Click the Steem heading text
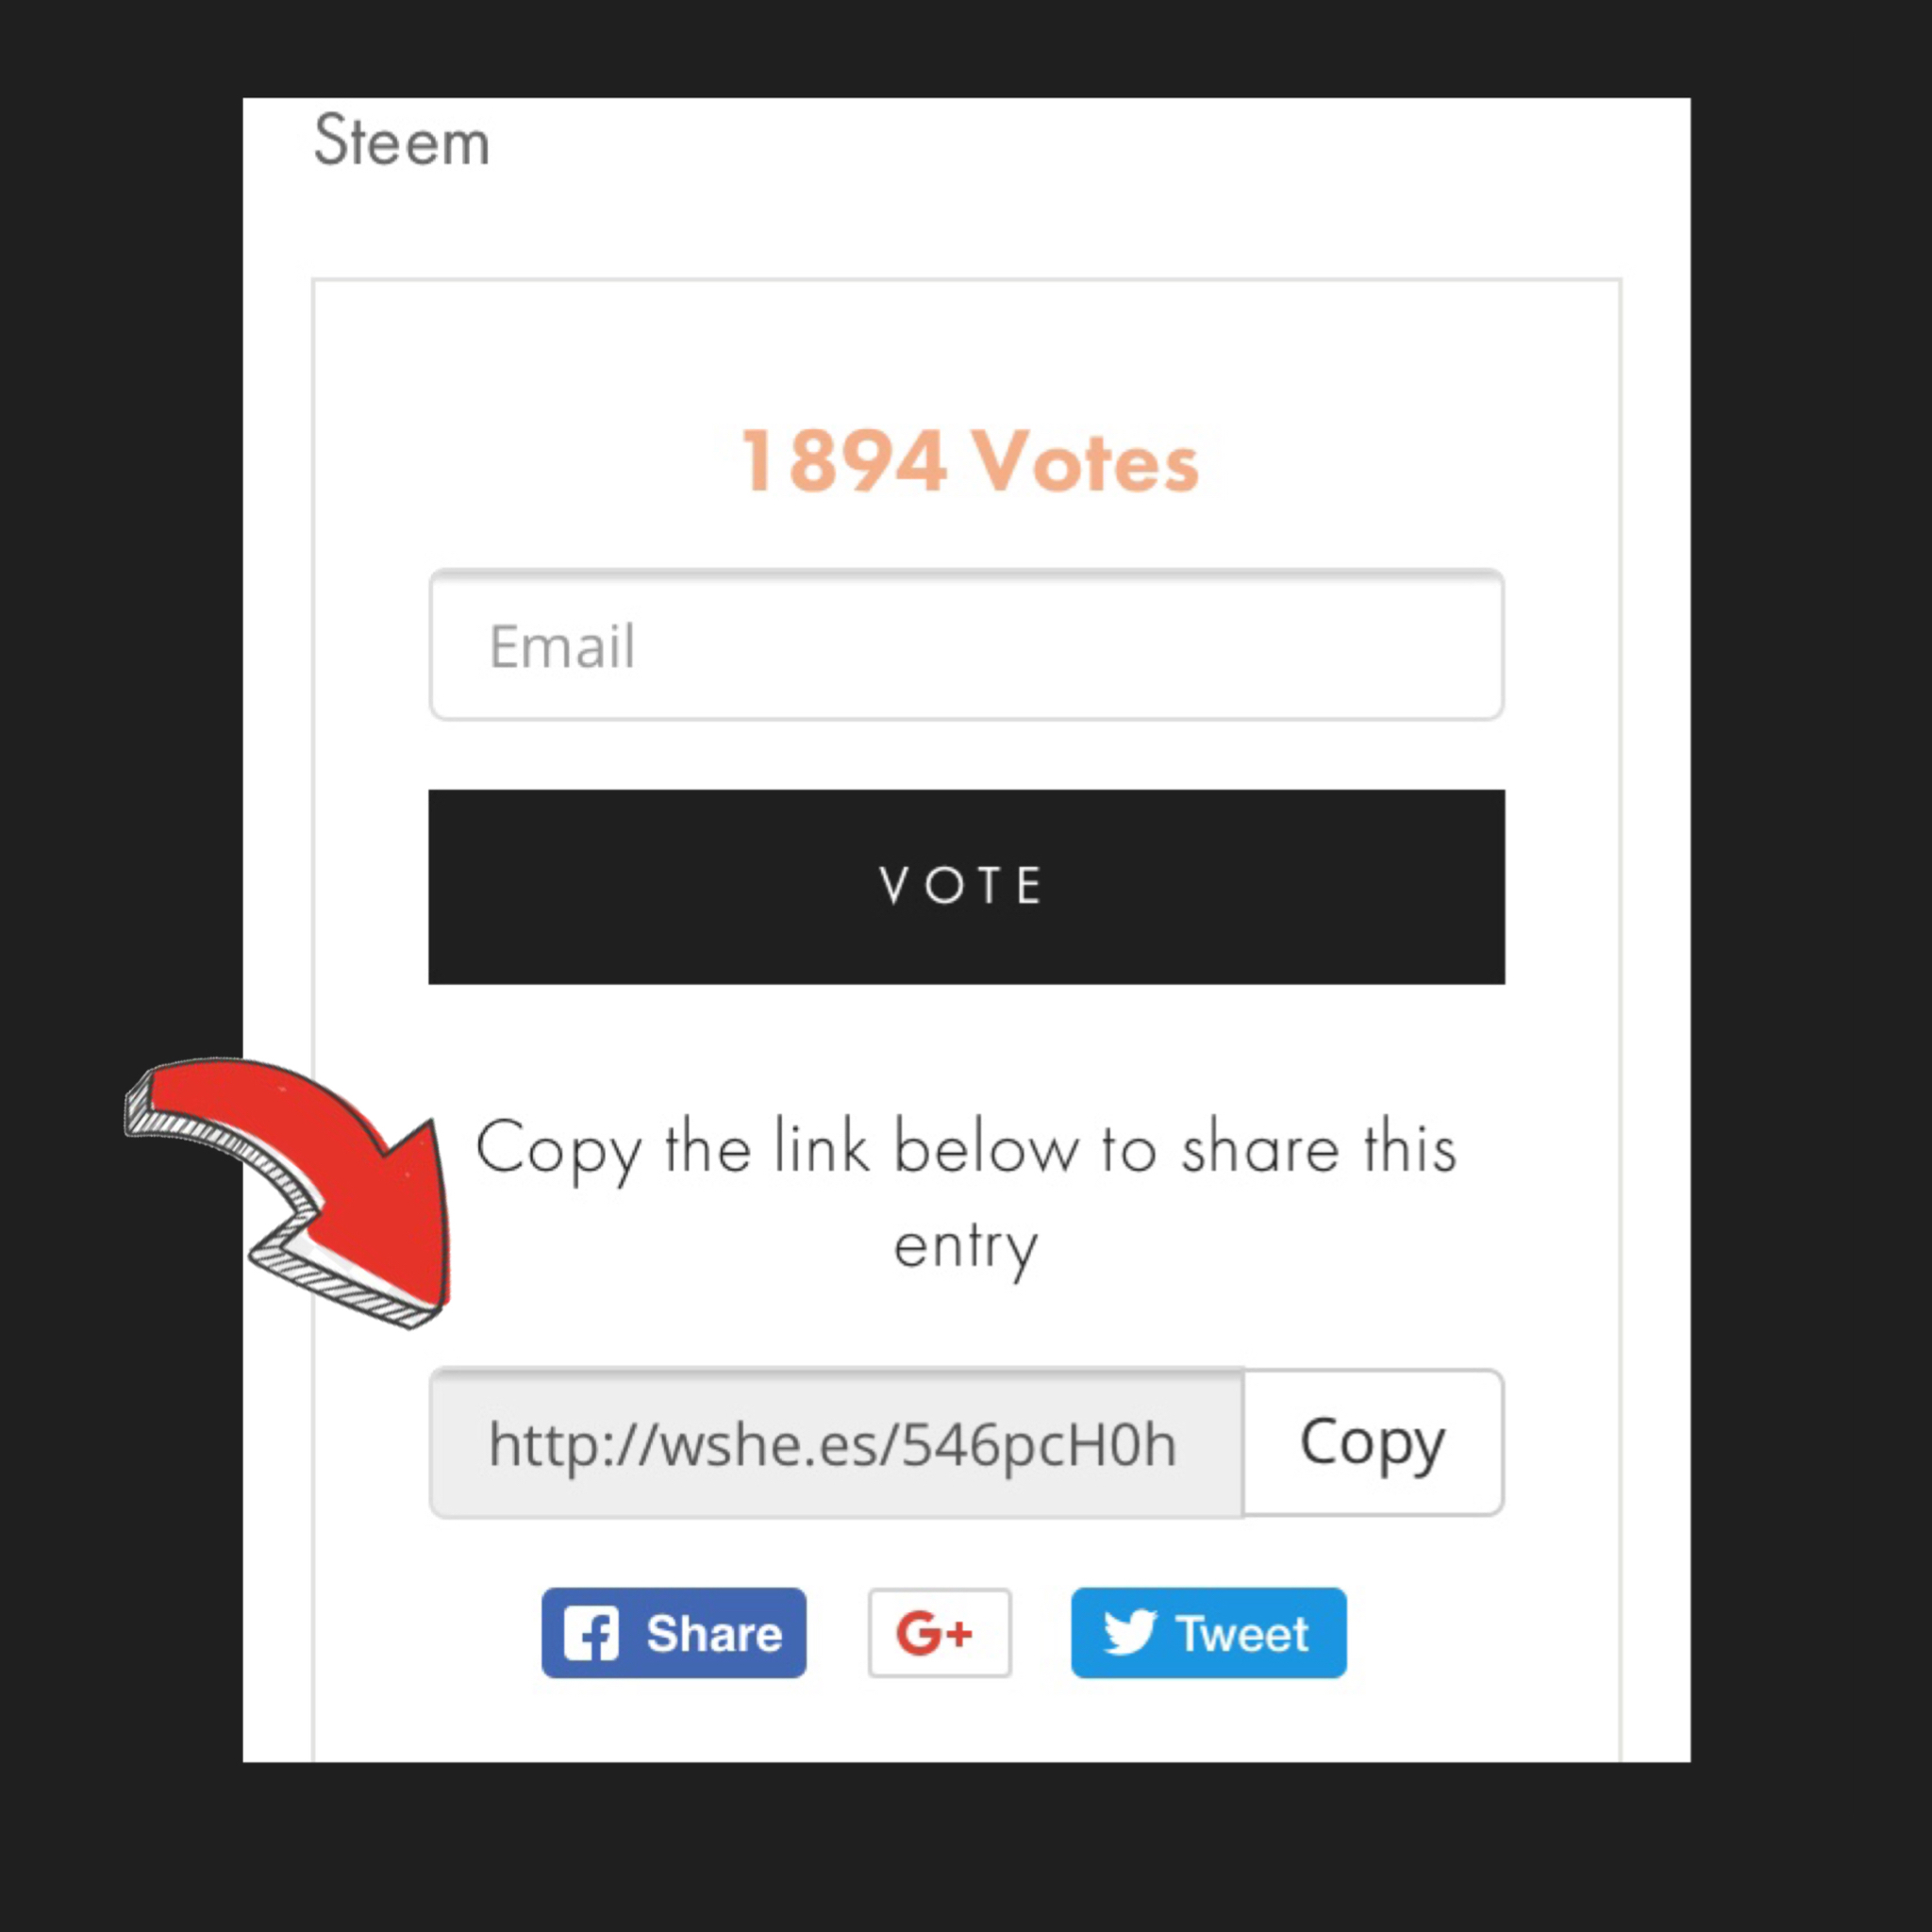The height and width of the screenshot is (1932, 1932). (x=401, y=141)
